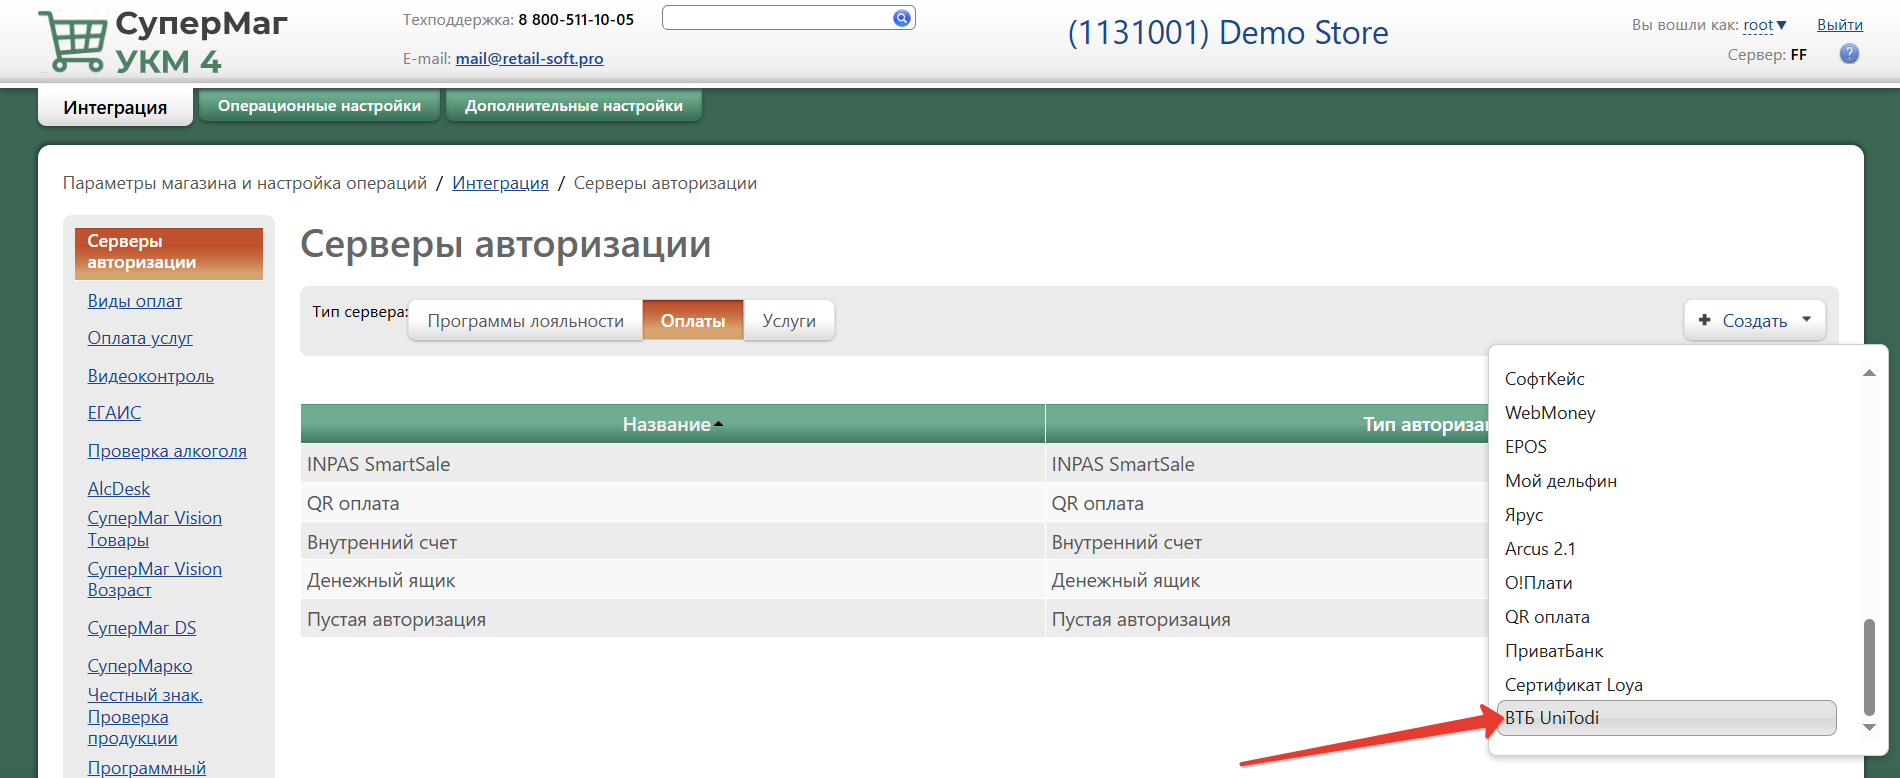Image resolution: width=1900 pixels, height=778 pixels.
Task: Click the СуперМаг УКМ 4 cart logo
Action: (x=72, y=42)
